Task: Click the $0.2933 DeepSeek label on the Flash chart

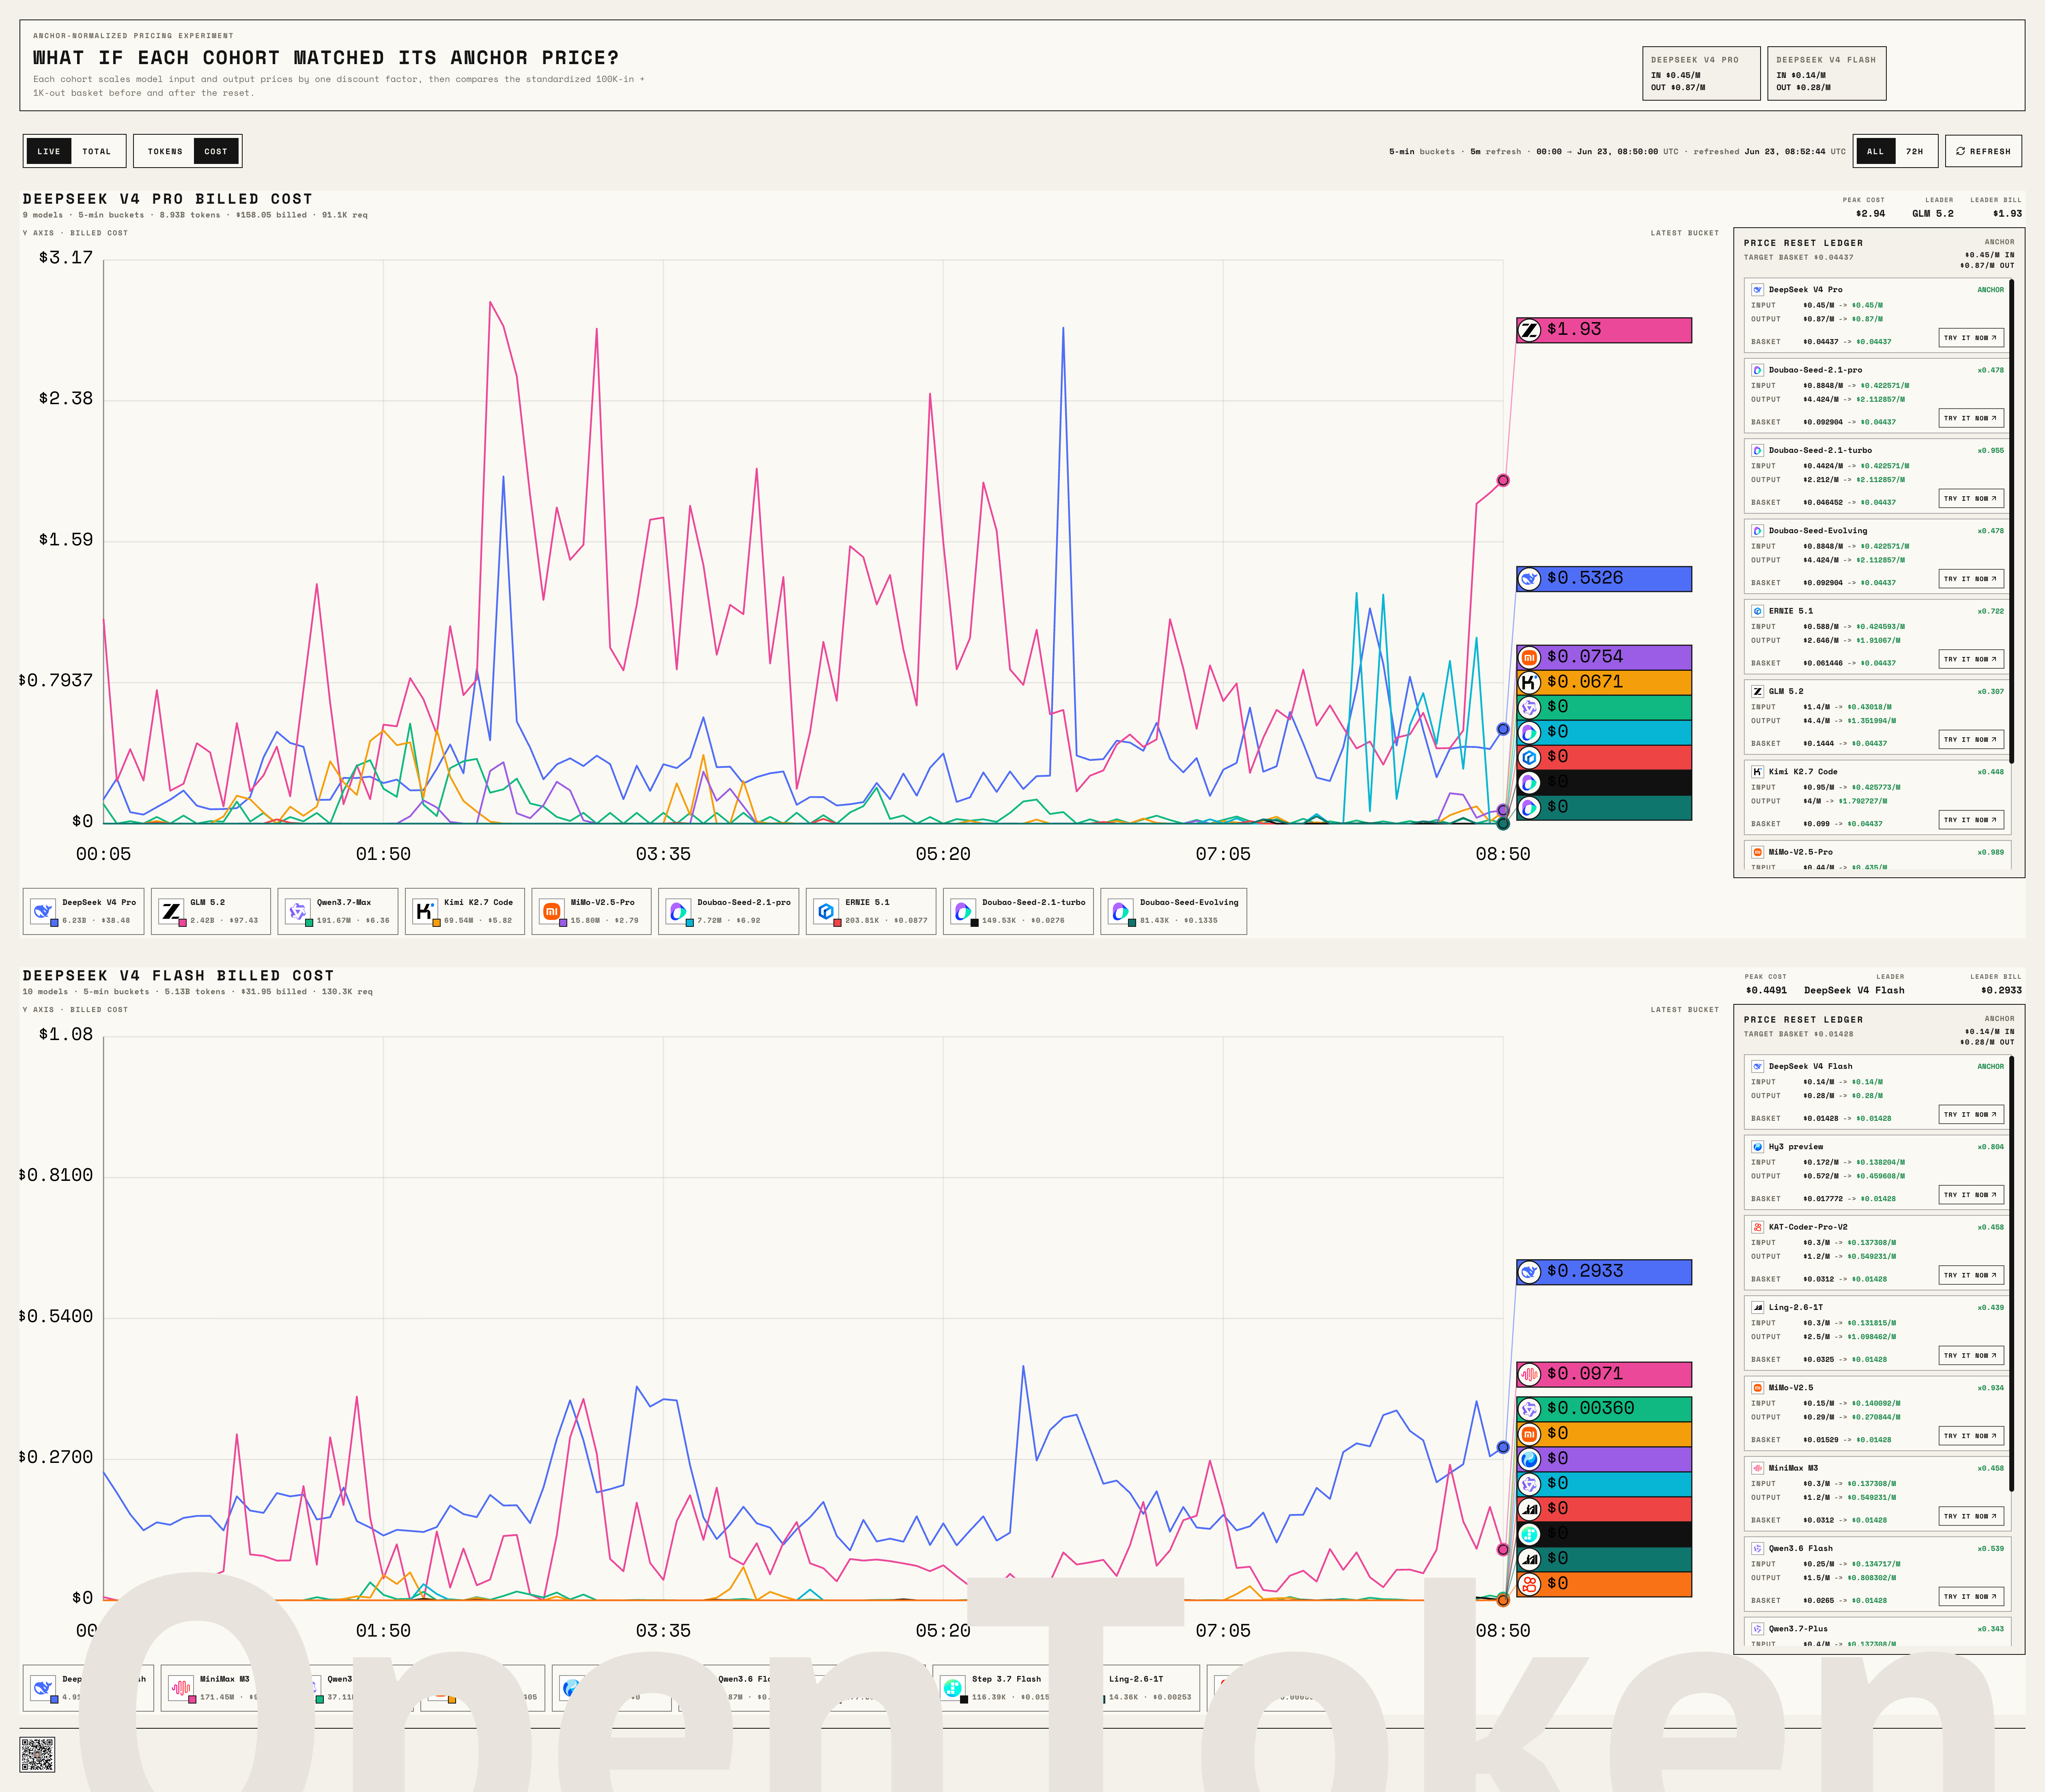Action: 1604,1272
